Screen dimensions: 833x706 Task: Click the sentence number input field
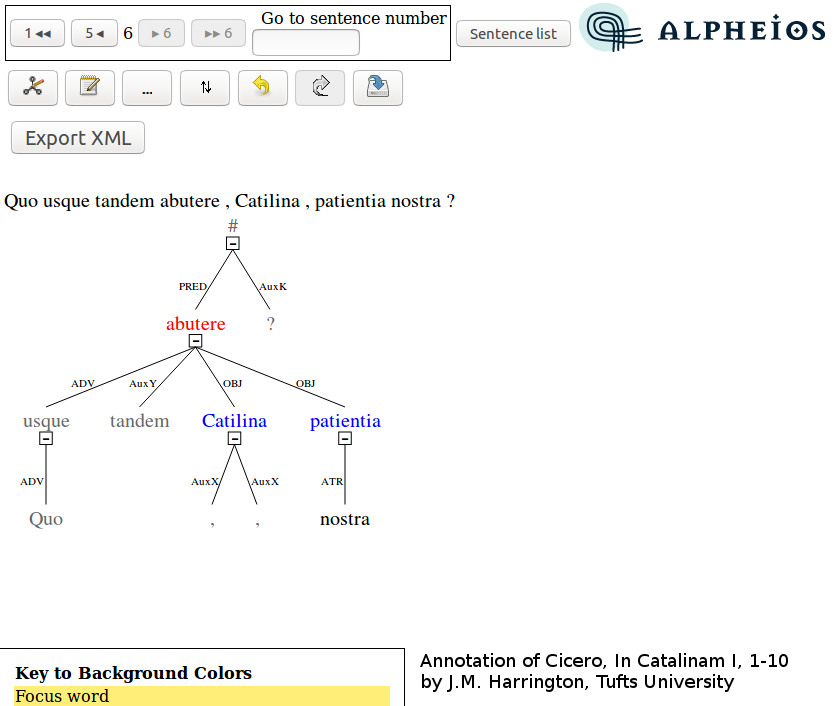click(x=306, y=42)
